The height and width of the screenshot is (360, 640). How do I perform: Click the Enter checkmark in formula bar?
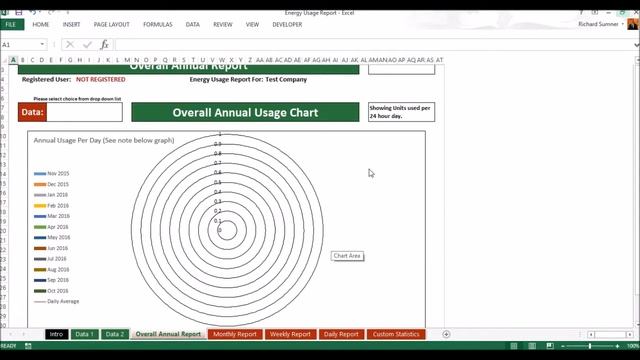click(x=87, y=44)
